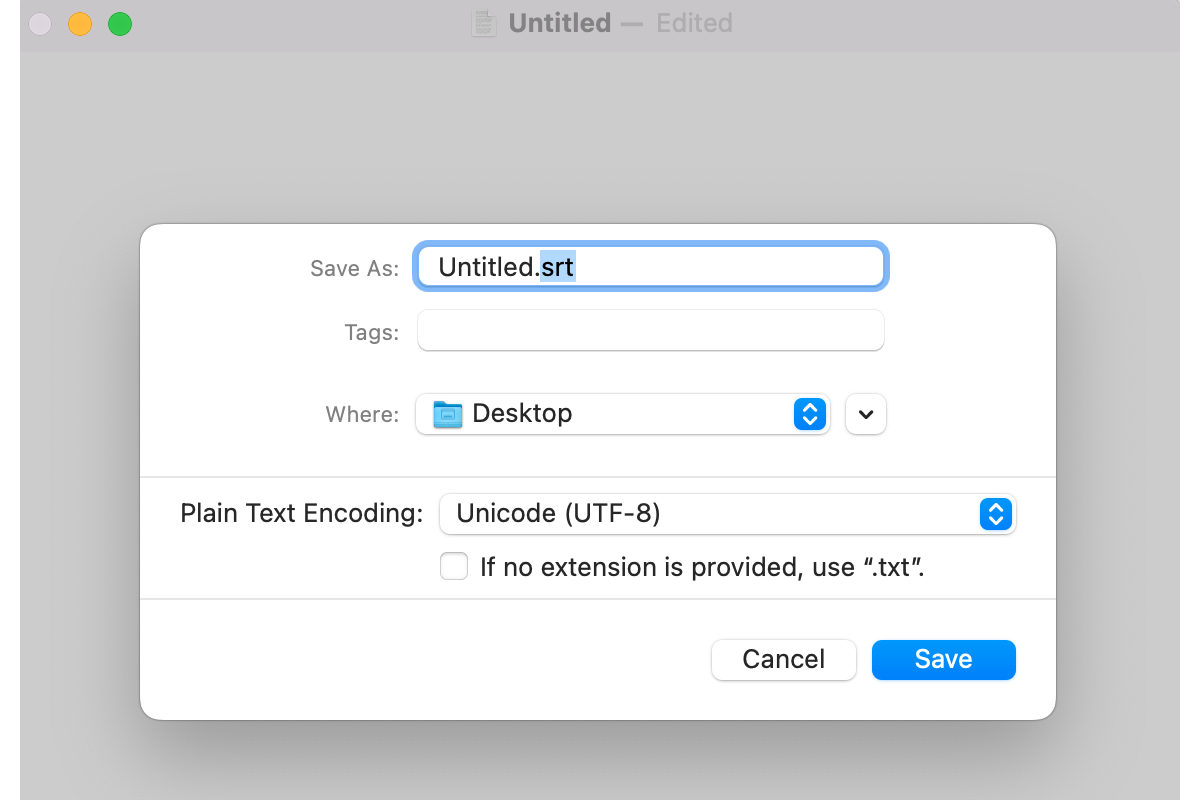
Task: Click the highlighted "srt" extension text
Action: 558,267
